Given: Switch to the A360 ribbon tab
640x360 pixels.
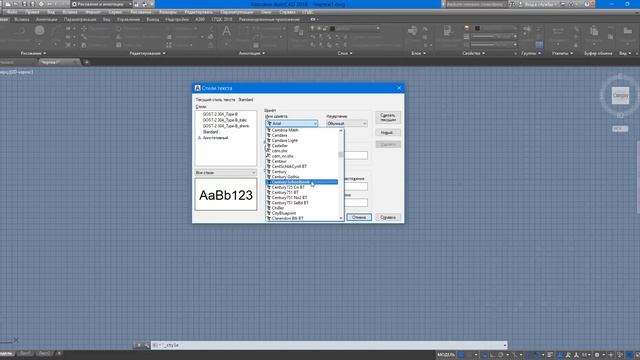Looking at the screenshot, I should pos(200,19).
